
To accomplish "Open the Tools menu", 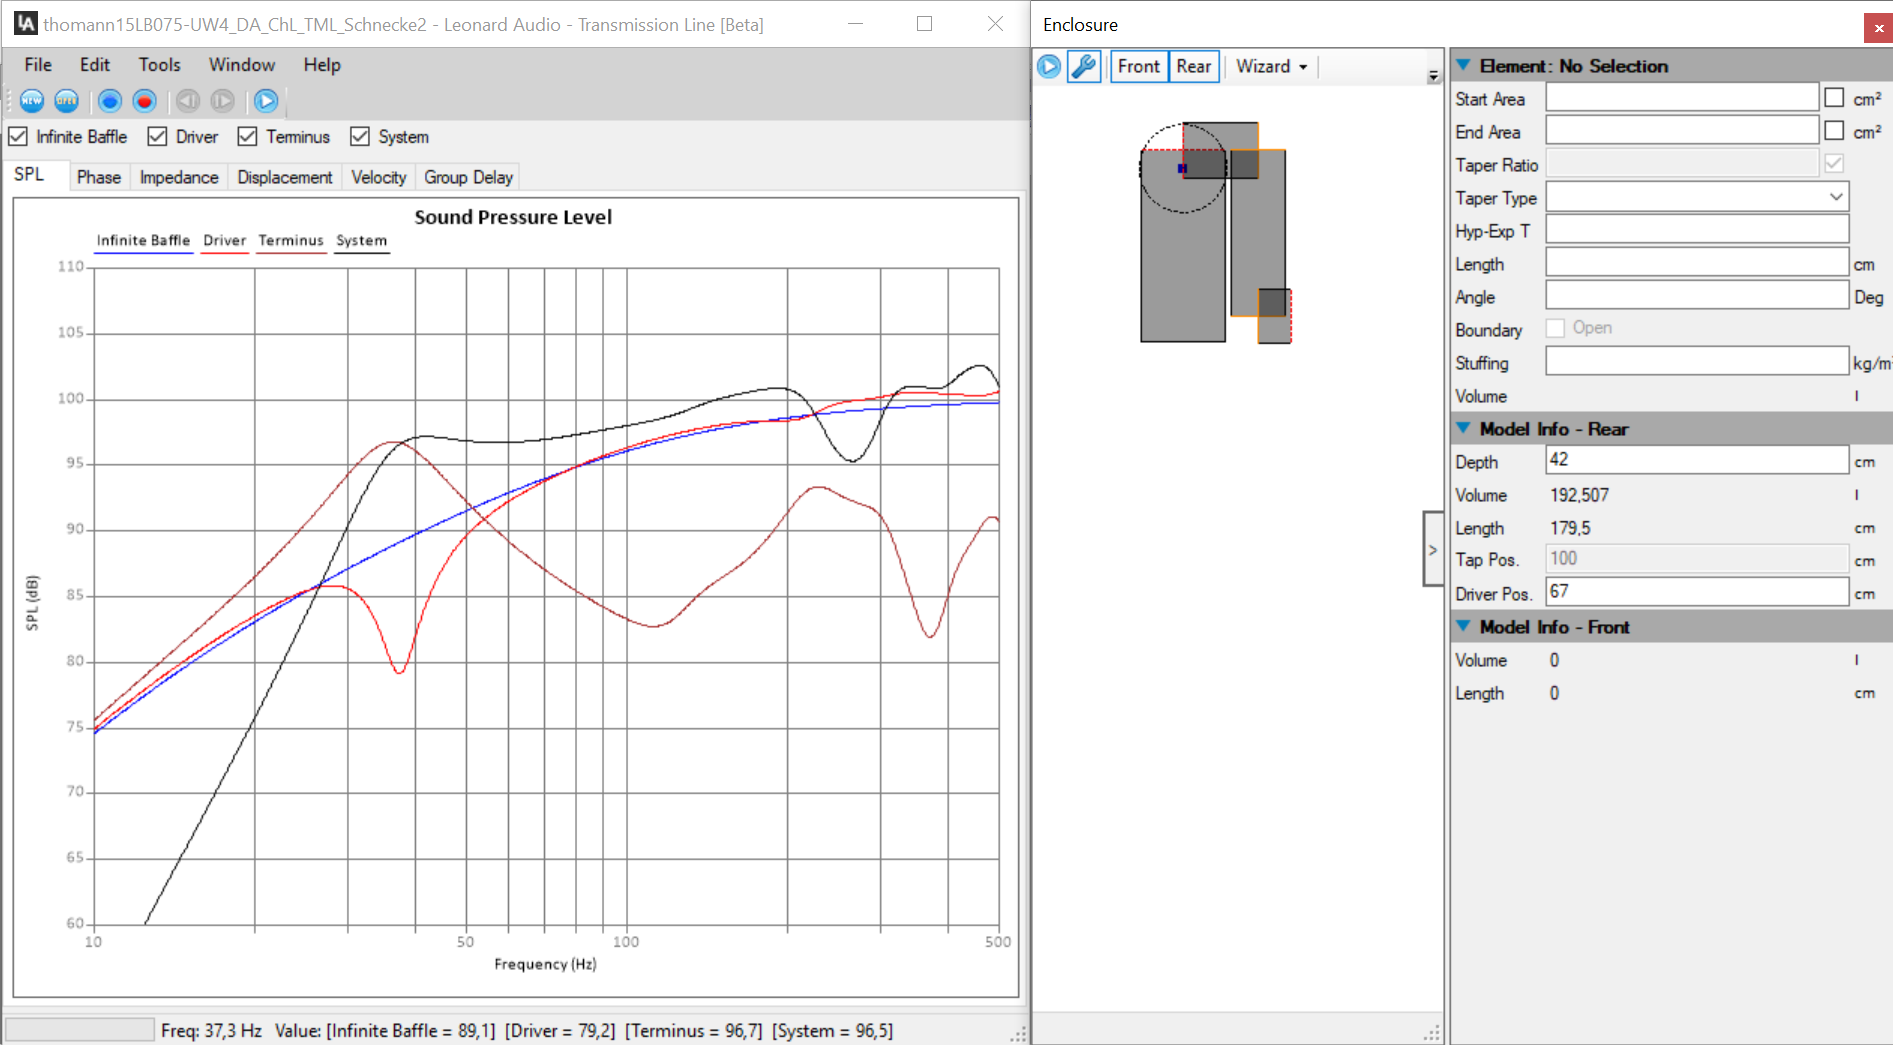I will [x=159, y=65].
